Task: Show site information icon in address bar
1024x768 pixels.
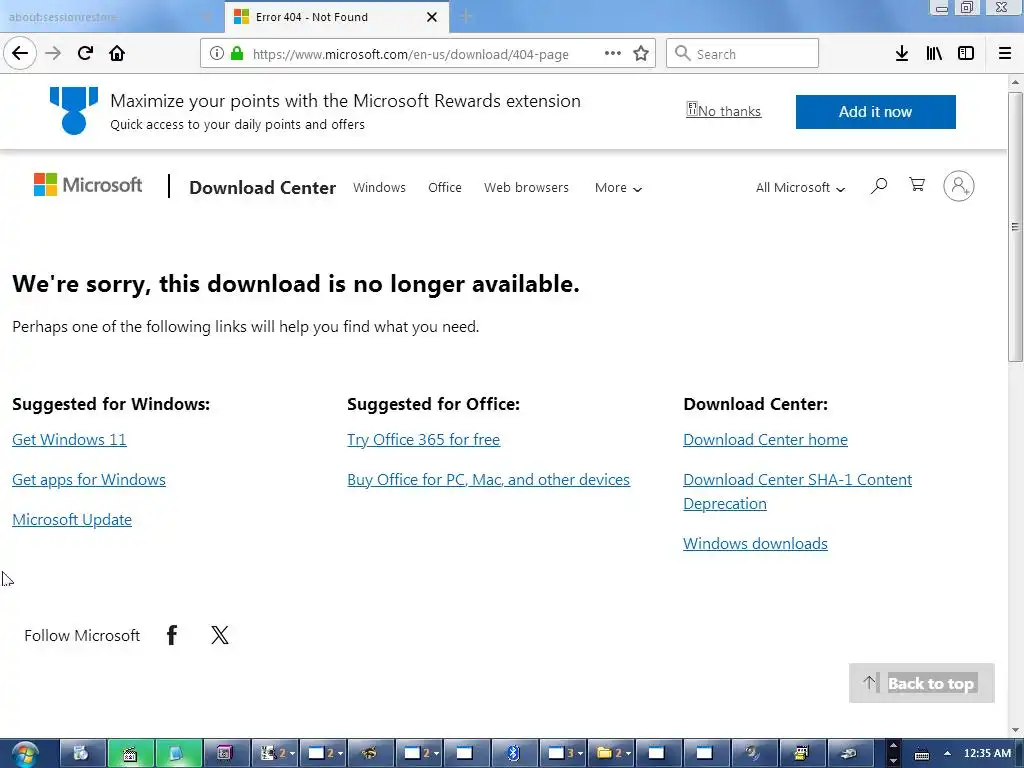Action: (x=217, y=54)
